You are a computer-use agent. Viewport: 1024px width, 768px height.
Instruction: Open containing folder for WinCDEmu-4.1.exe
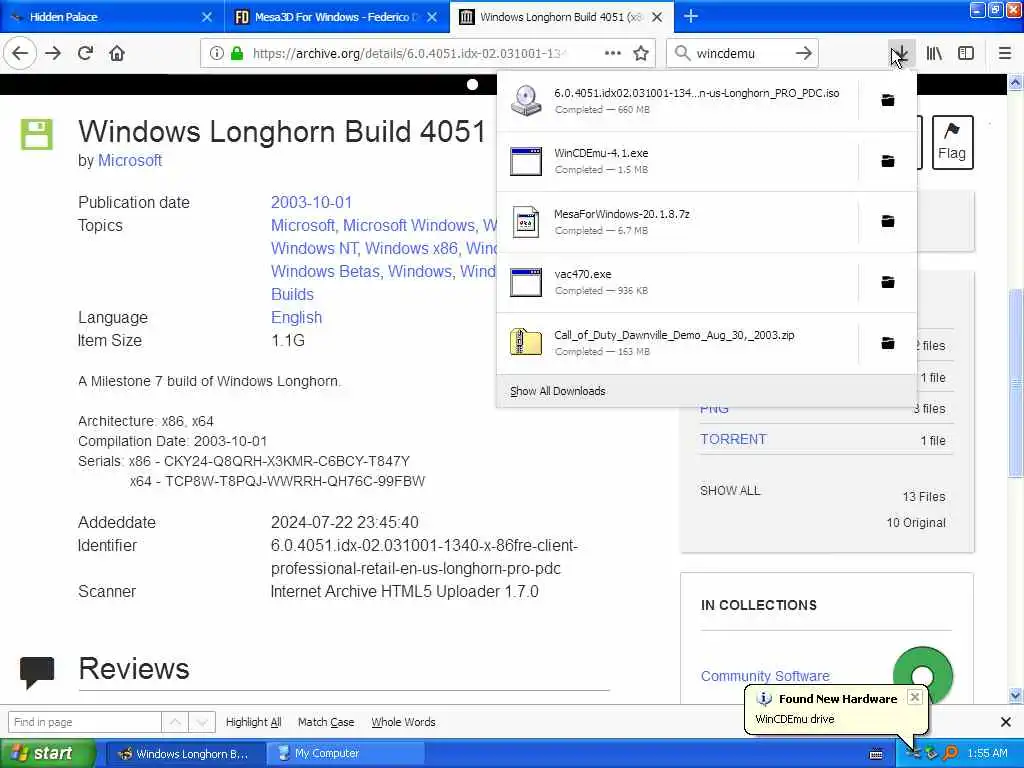tap(888, 161)
